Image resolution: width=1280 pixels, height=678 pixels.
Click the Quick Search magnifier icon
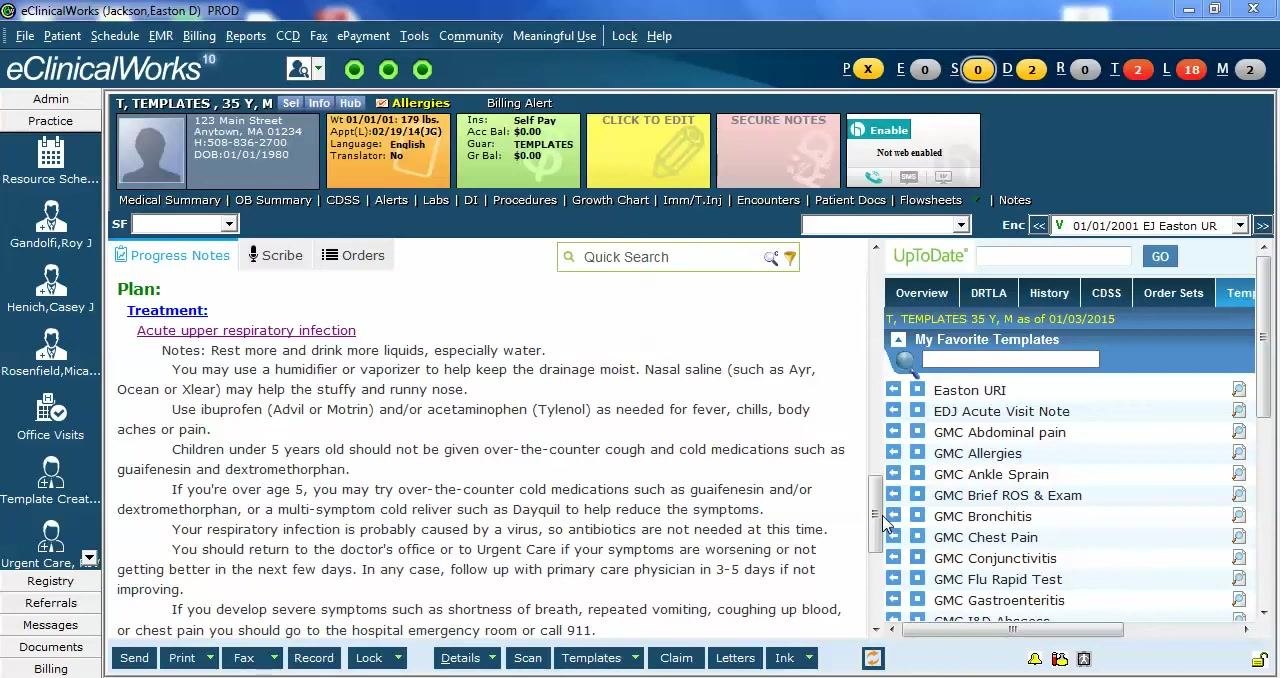click(771, 258)
